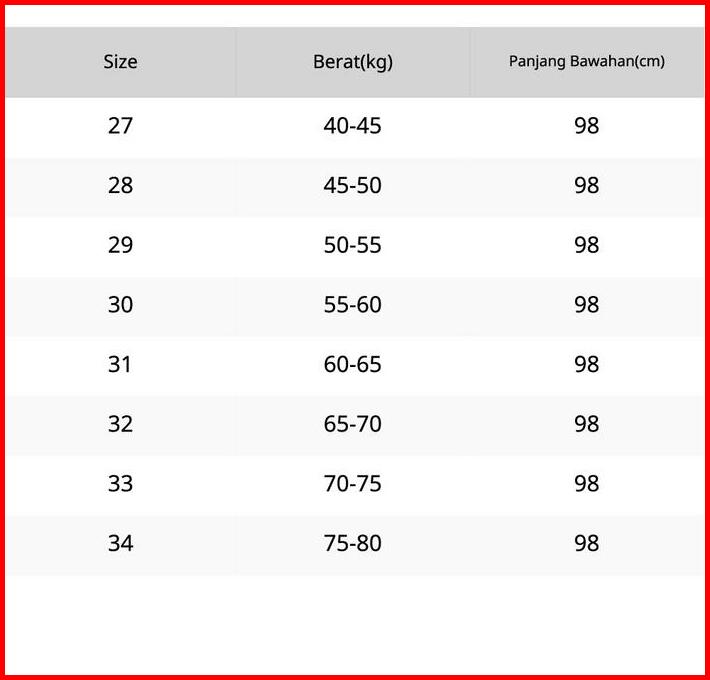Viewport: 710px width, 680px height.
Task: Select size 28 cell
Action: 120,186
